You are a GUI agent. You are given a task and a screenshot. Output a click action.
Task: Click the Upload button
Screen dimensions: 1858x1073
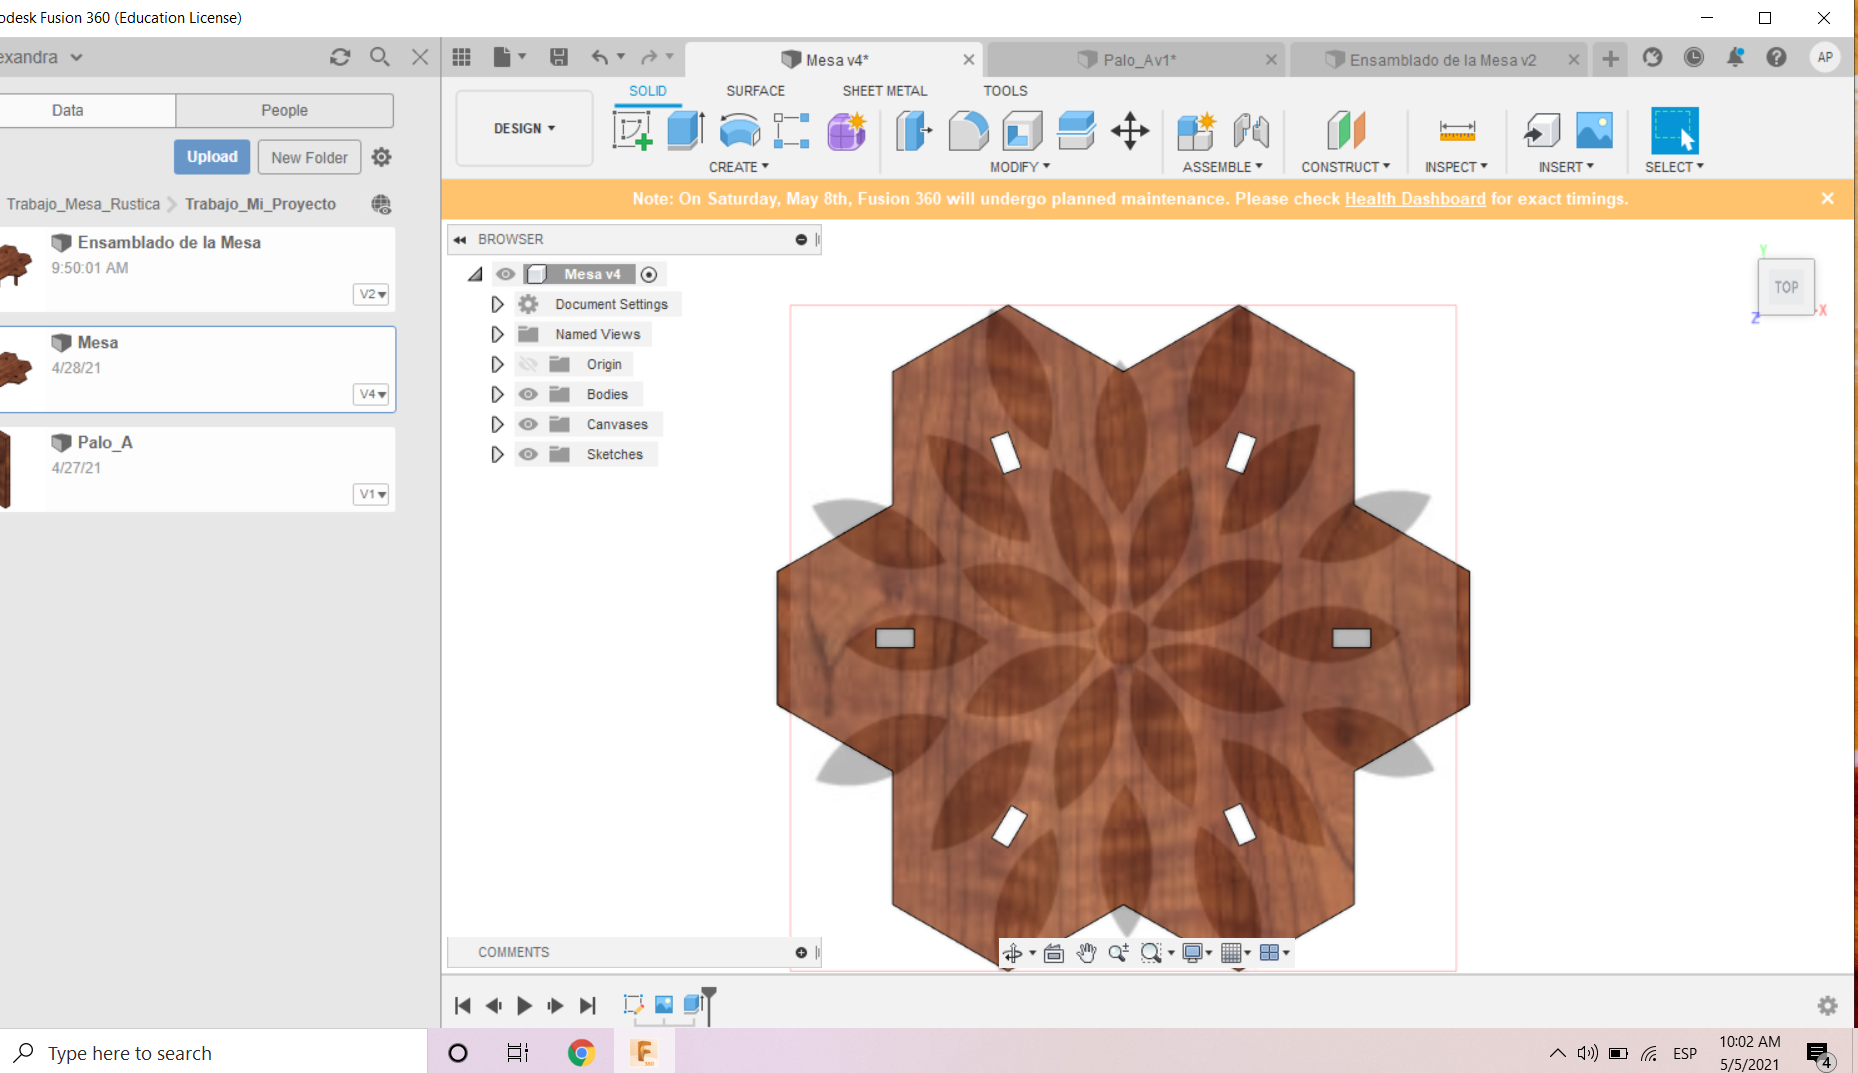pos(212,157)
